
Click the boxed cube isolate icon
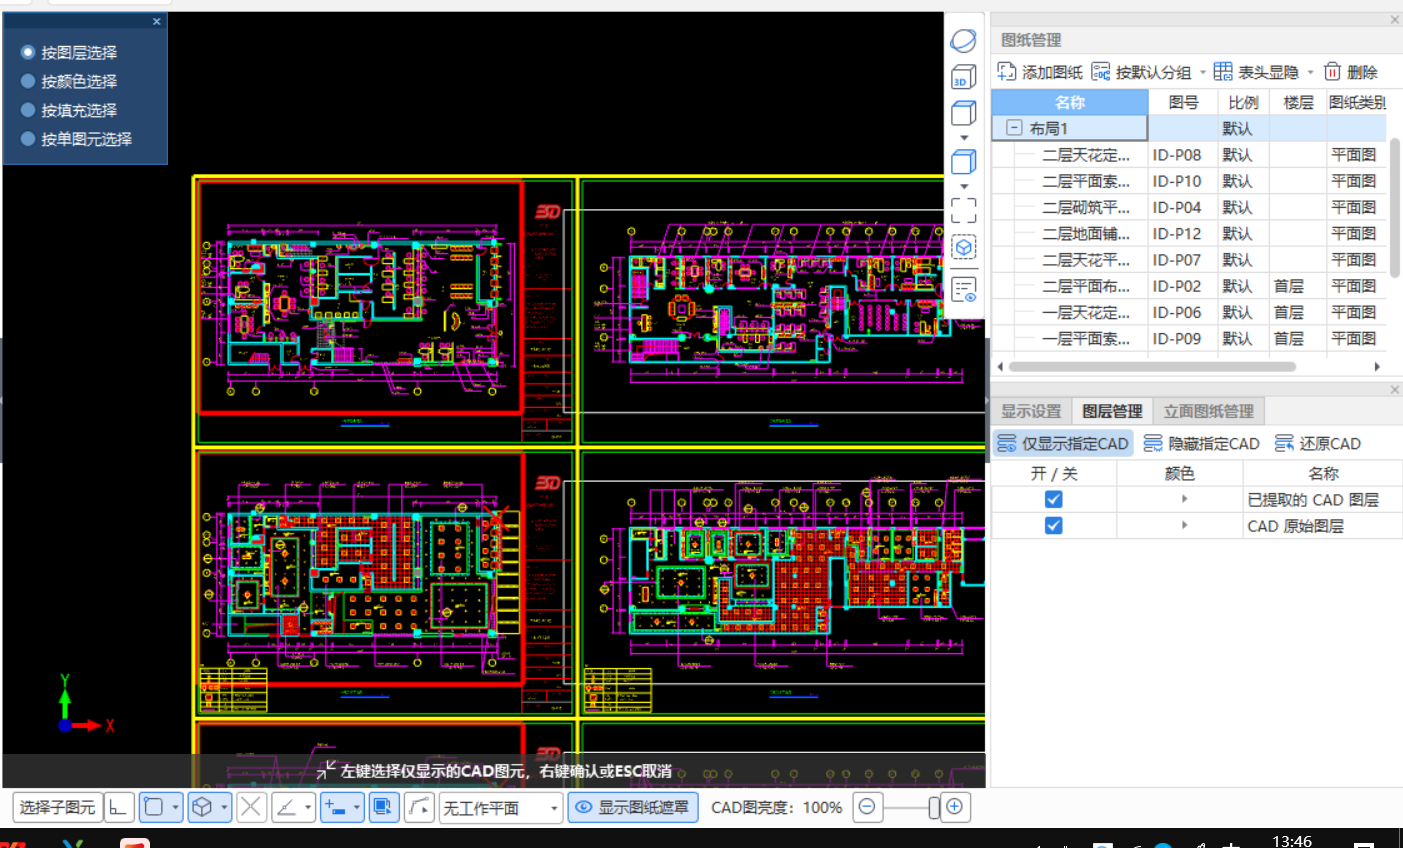pyautogui.click(x=963, y=247)
